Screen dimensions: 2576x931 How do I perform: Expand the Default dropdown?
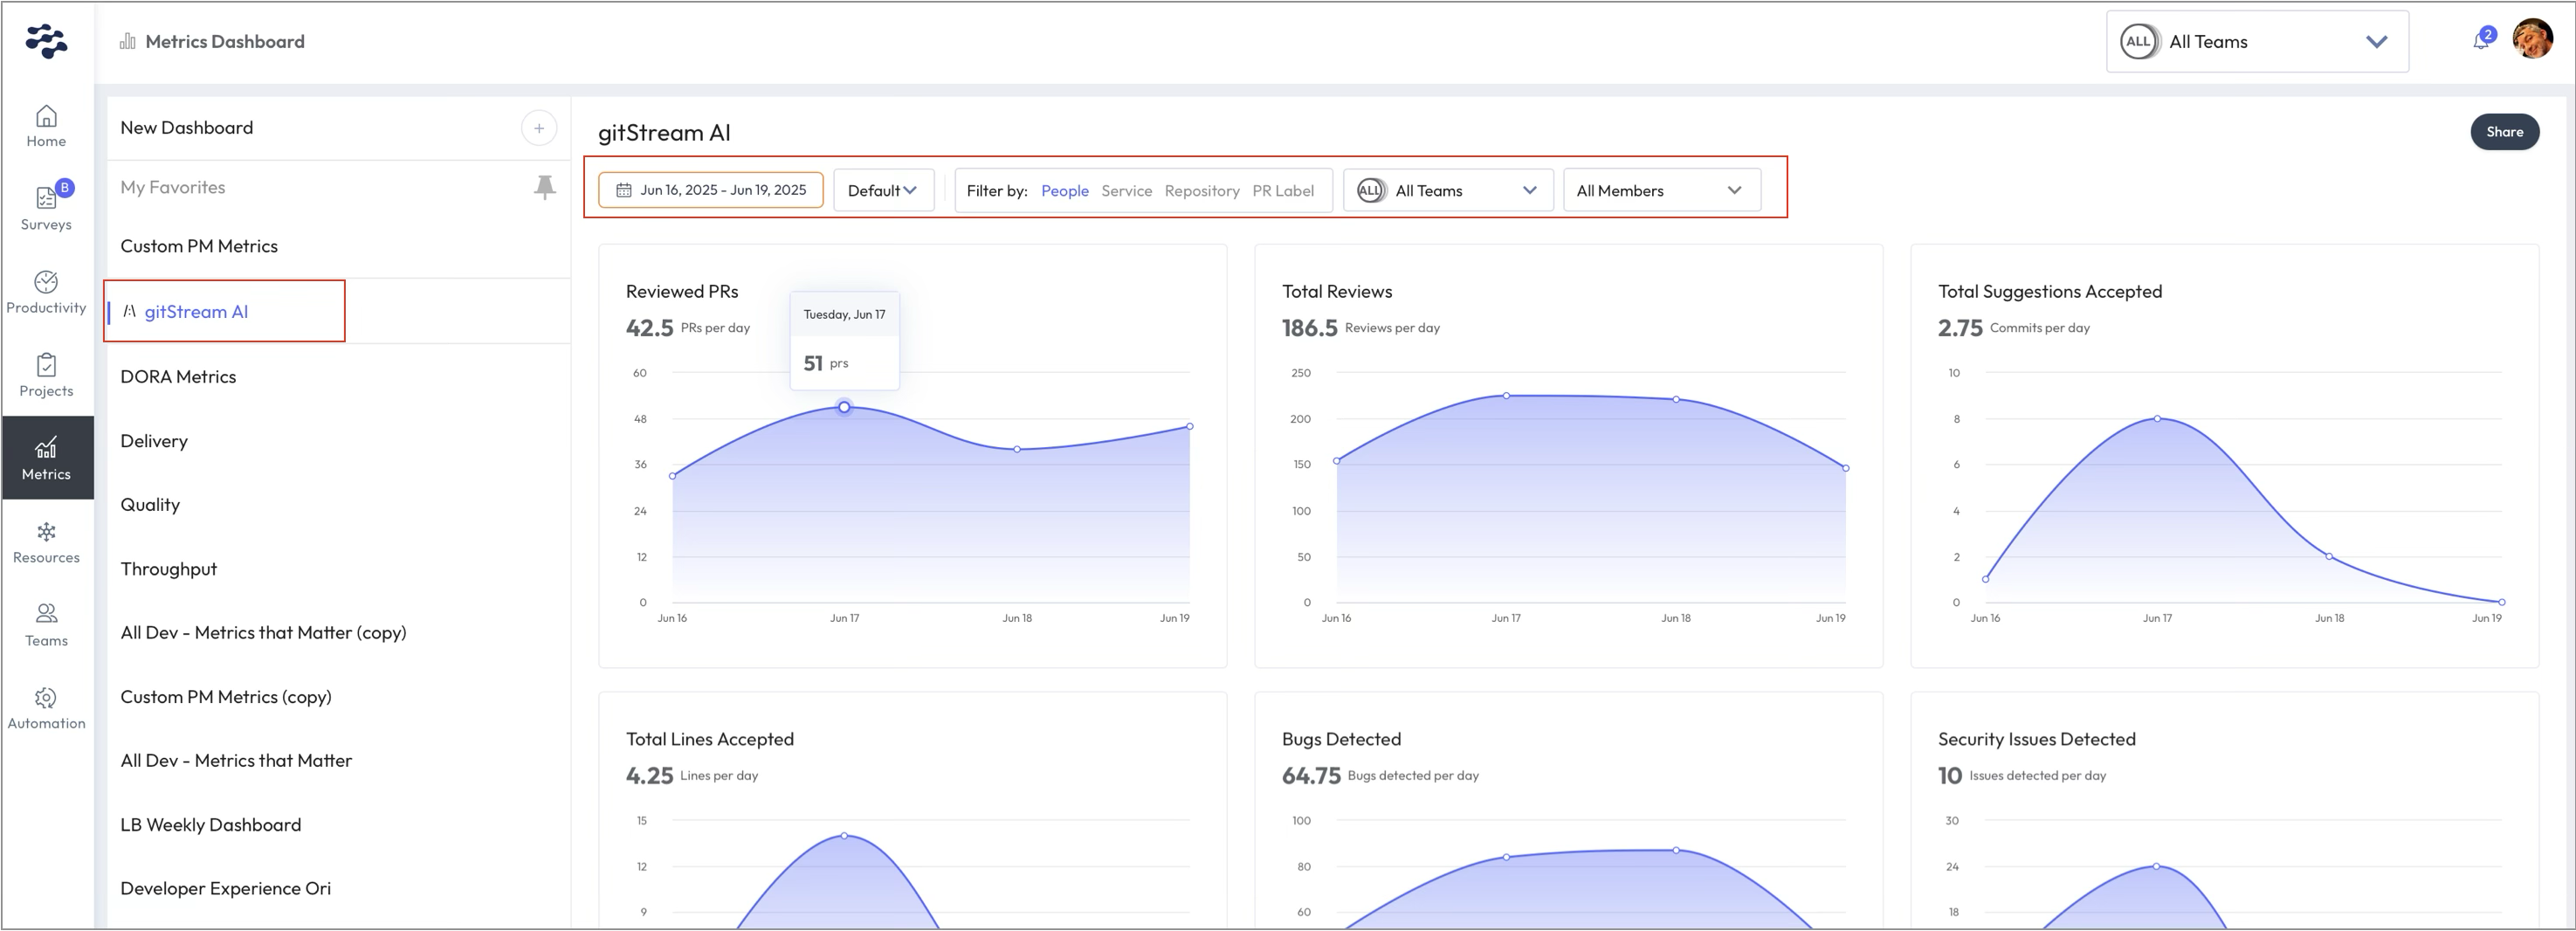883,191
